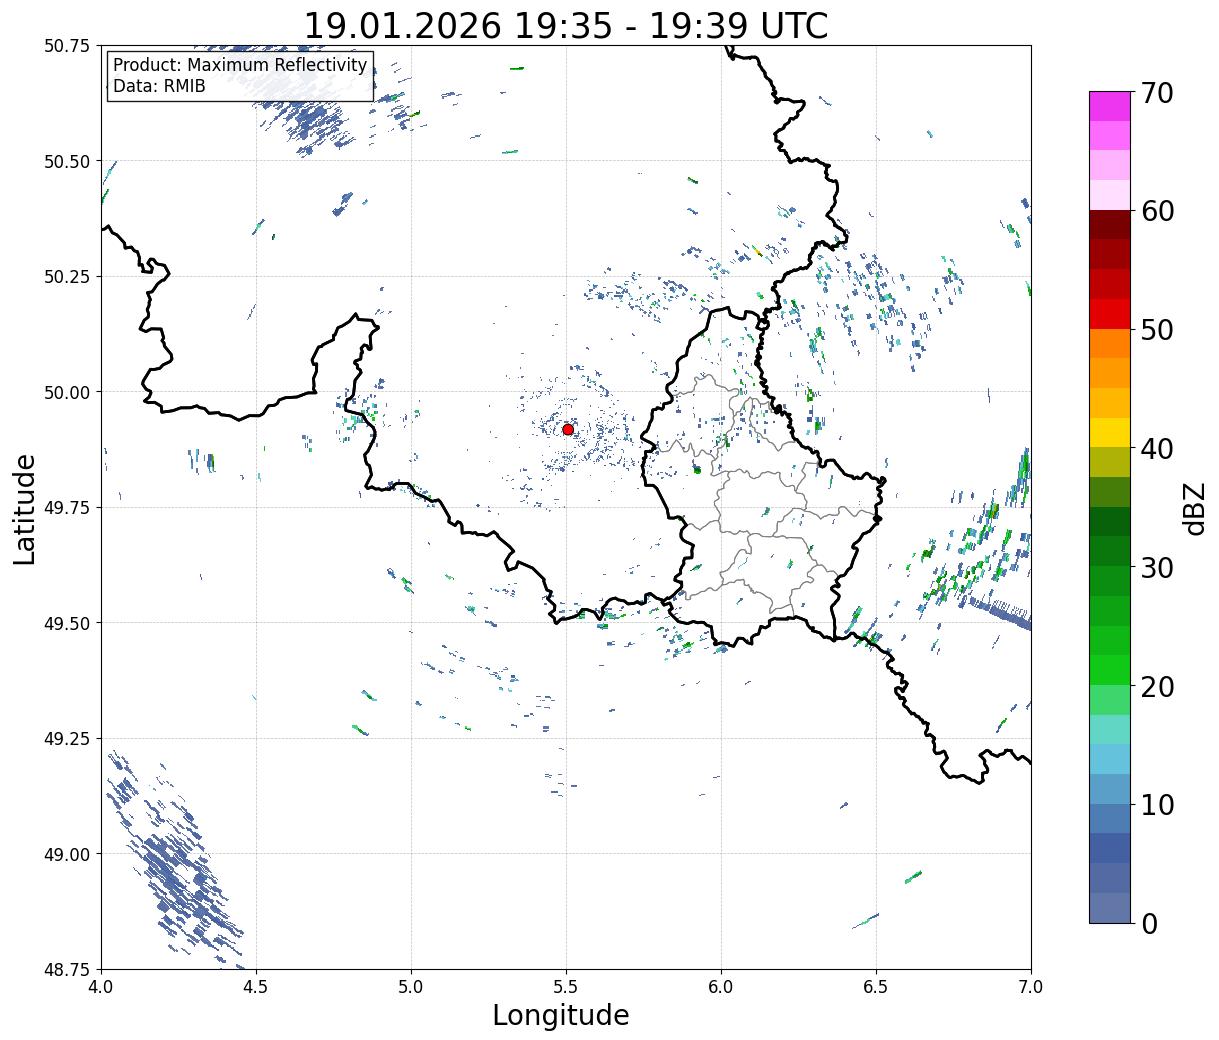The width and height of the screenshot is (1219, 1040).
Task: Click the latitude tick label 49.75
Action: (x=67, y=508)
